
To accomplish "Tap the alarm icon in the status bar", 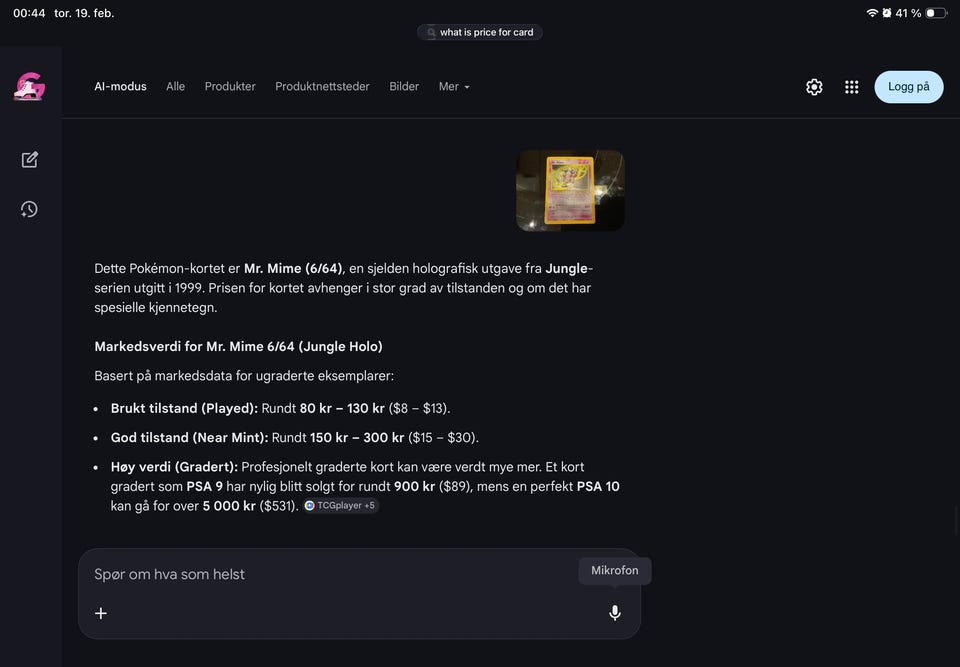I will 887,13.
